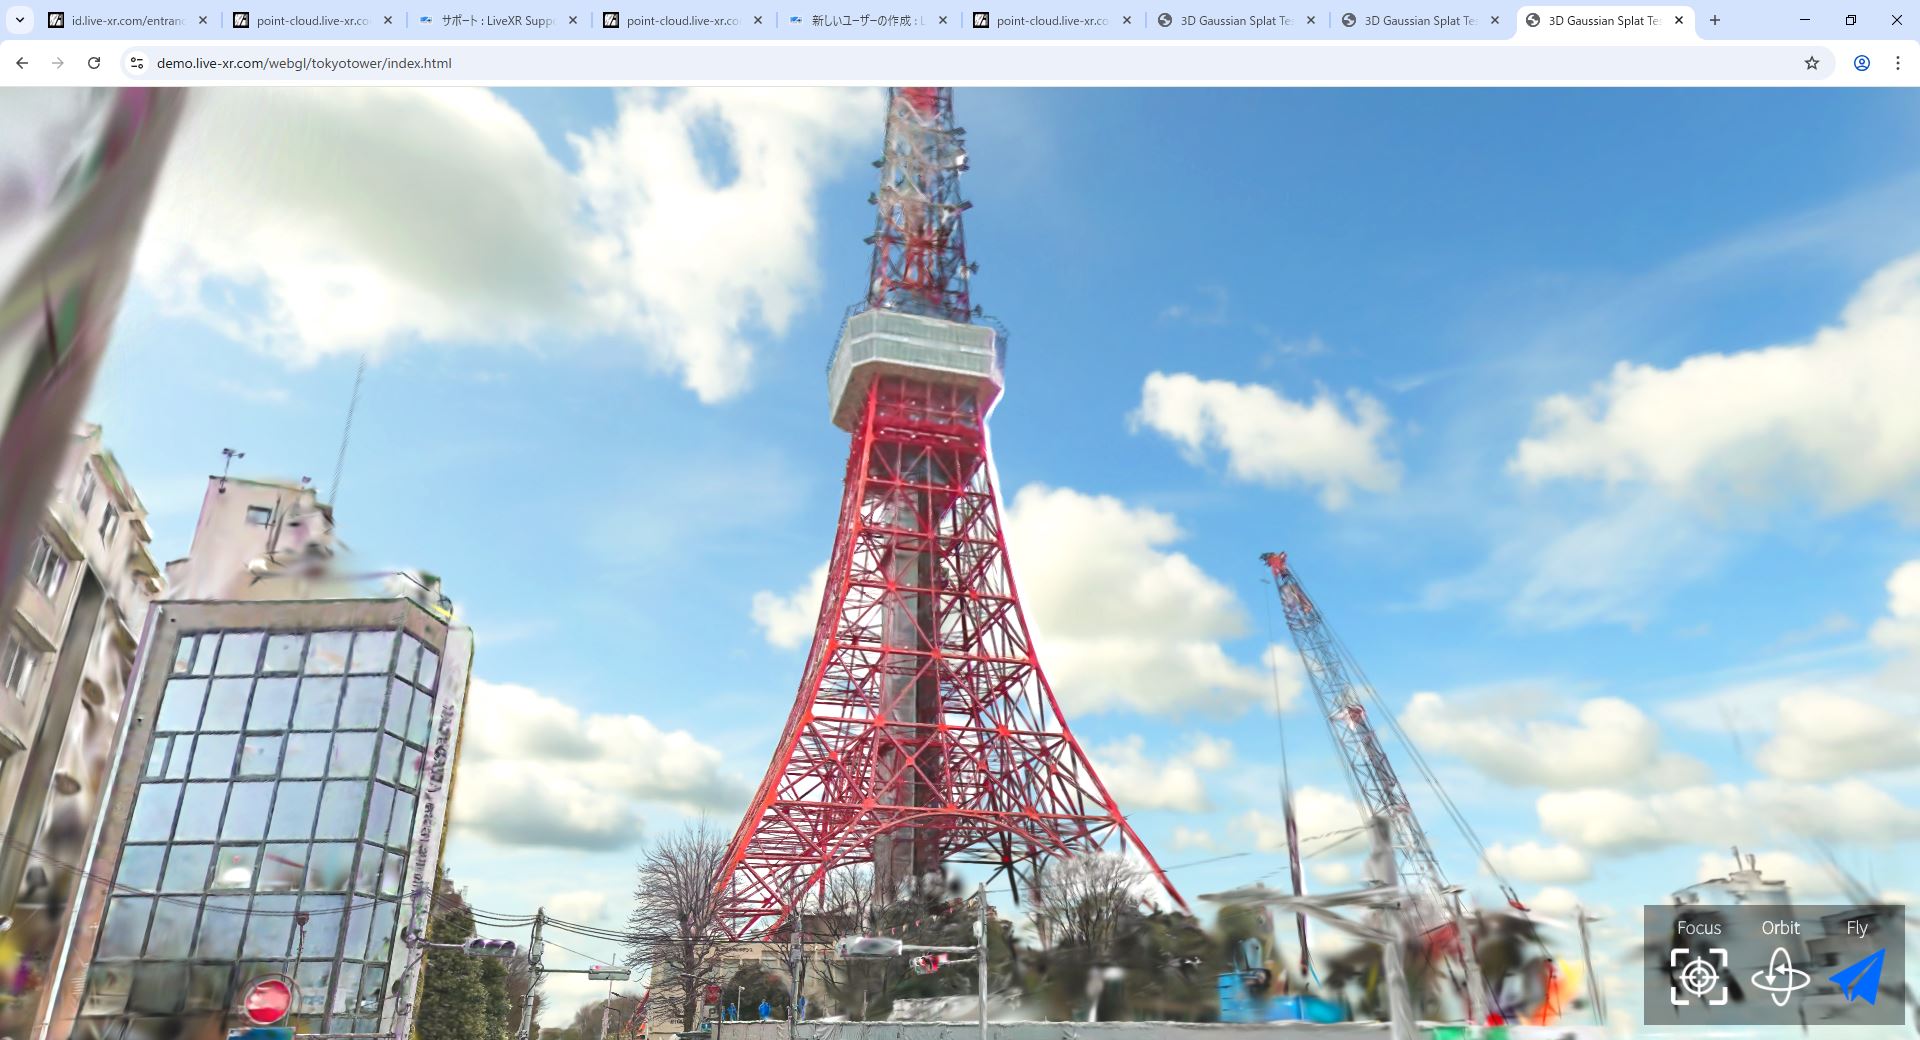The width and height of the screenshot is (1920, 1040).
Task: Switch to the id.live-xr.com/entrance tab
Action: (120, 20)
